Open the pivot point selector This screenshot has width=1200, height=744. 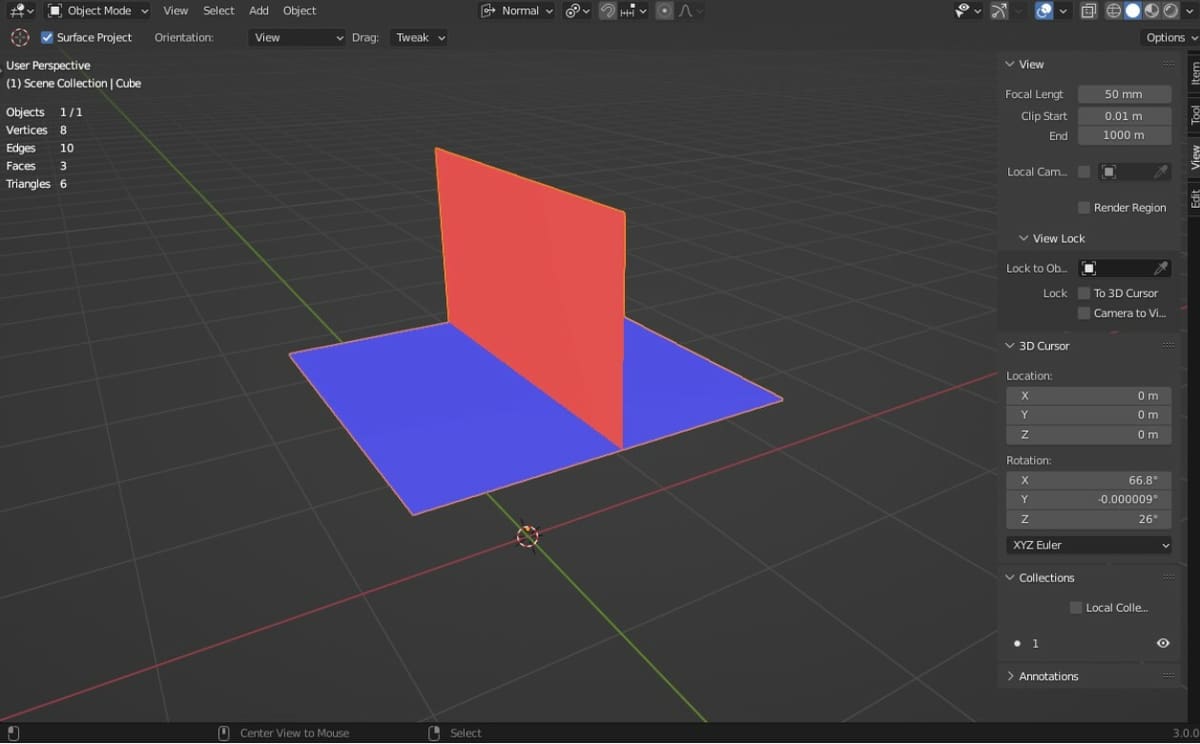pyautogui.click(x=577, y=10)
